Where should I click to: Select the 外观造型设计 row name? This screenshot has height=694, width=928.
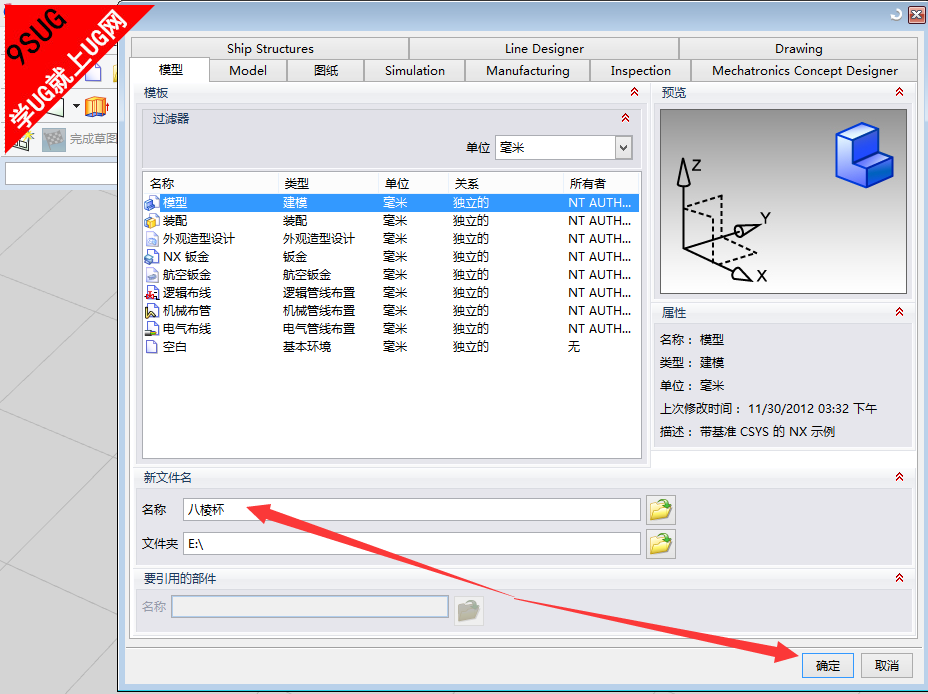tap(199, 239)
